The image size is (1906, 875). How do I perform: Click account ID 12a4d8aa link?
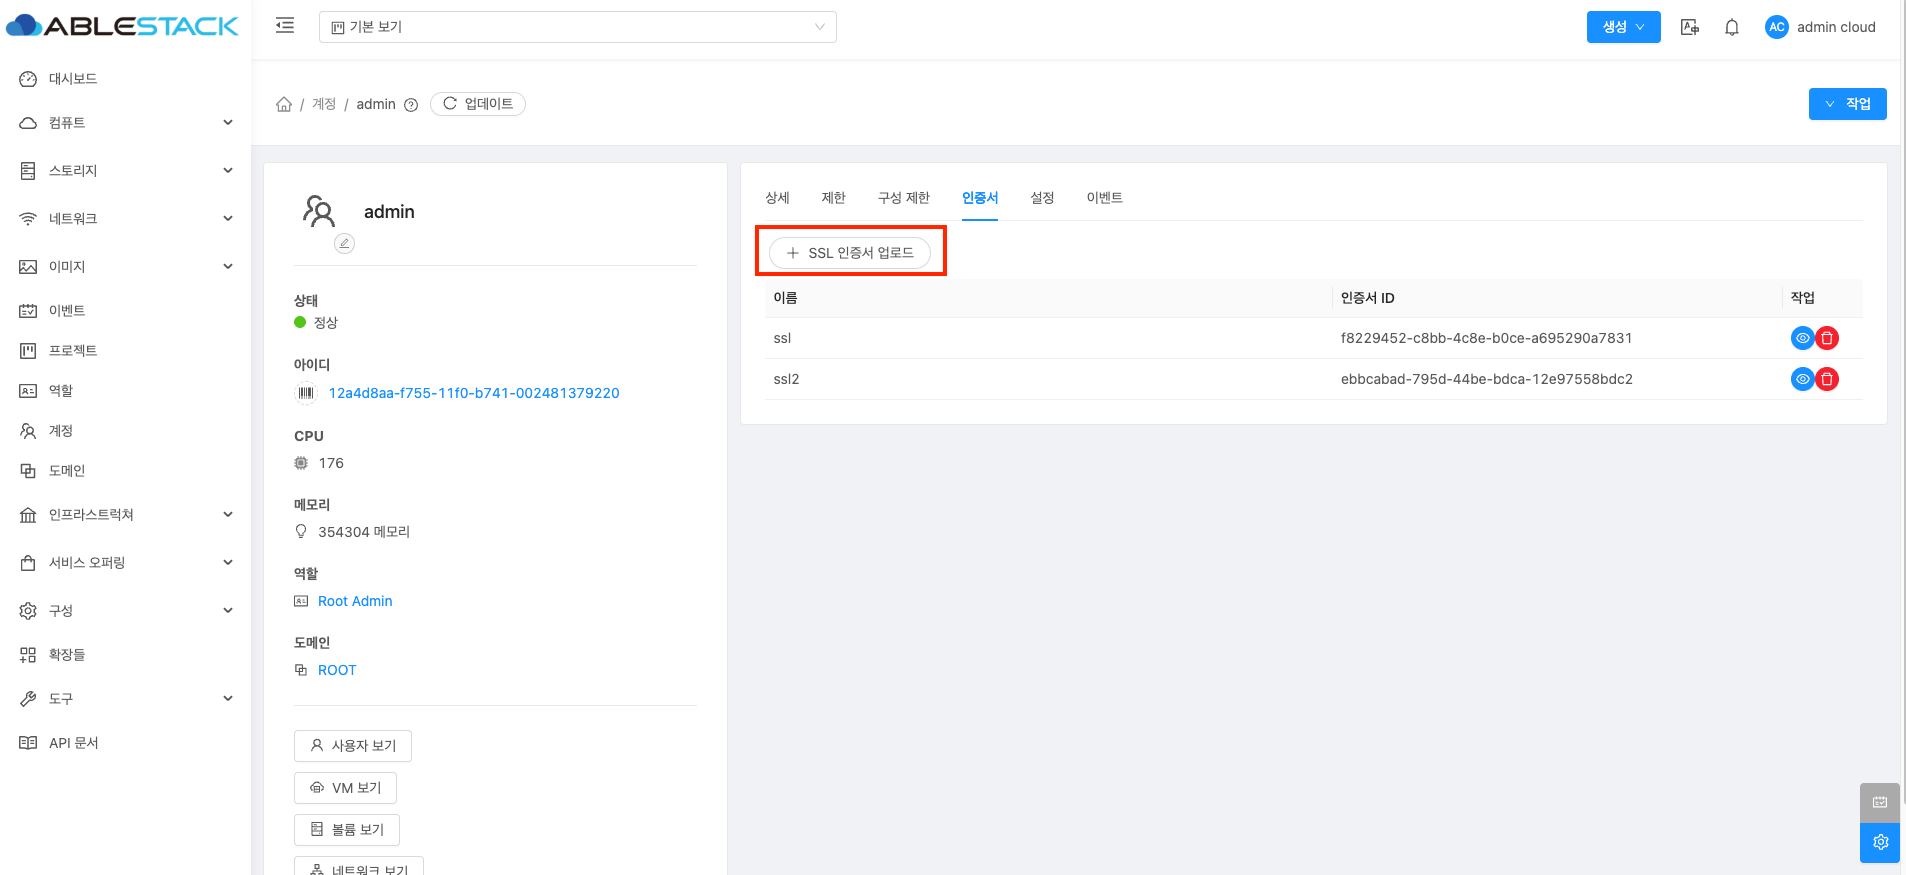(x=474, y=393)
